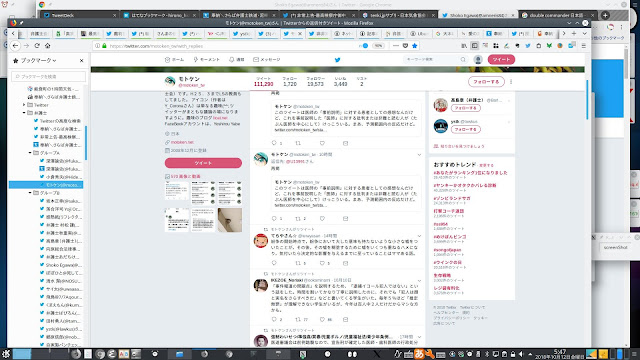Close the bookmarks sidebar with X
This screenshot has width=640, height=360.
(x=81, y=60)
